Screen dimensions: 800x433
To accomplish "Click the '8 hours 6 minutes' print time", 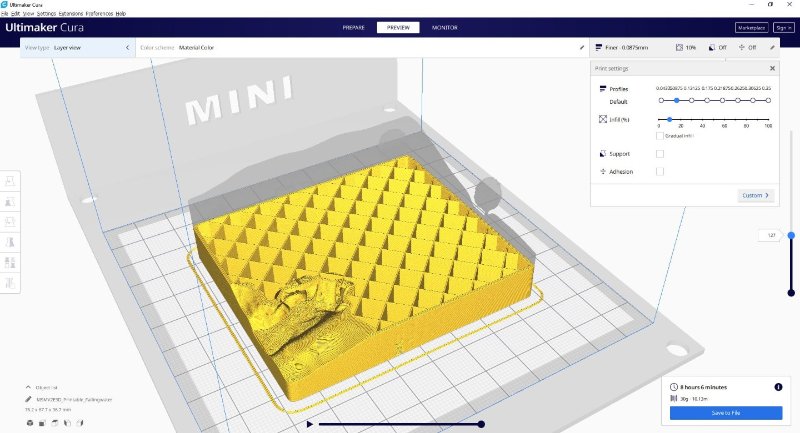I will tap(703, 387).
